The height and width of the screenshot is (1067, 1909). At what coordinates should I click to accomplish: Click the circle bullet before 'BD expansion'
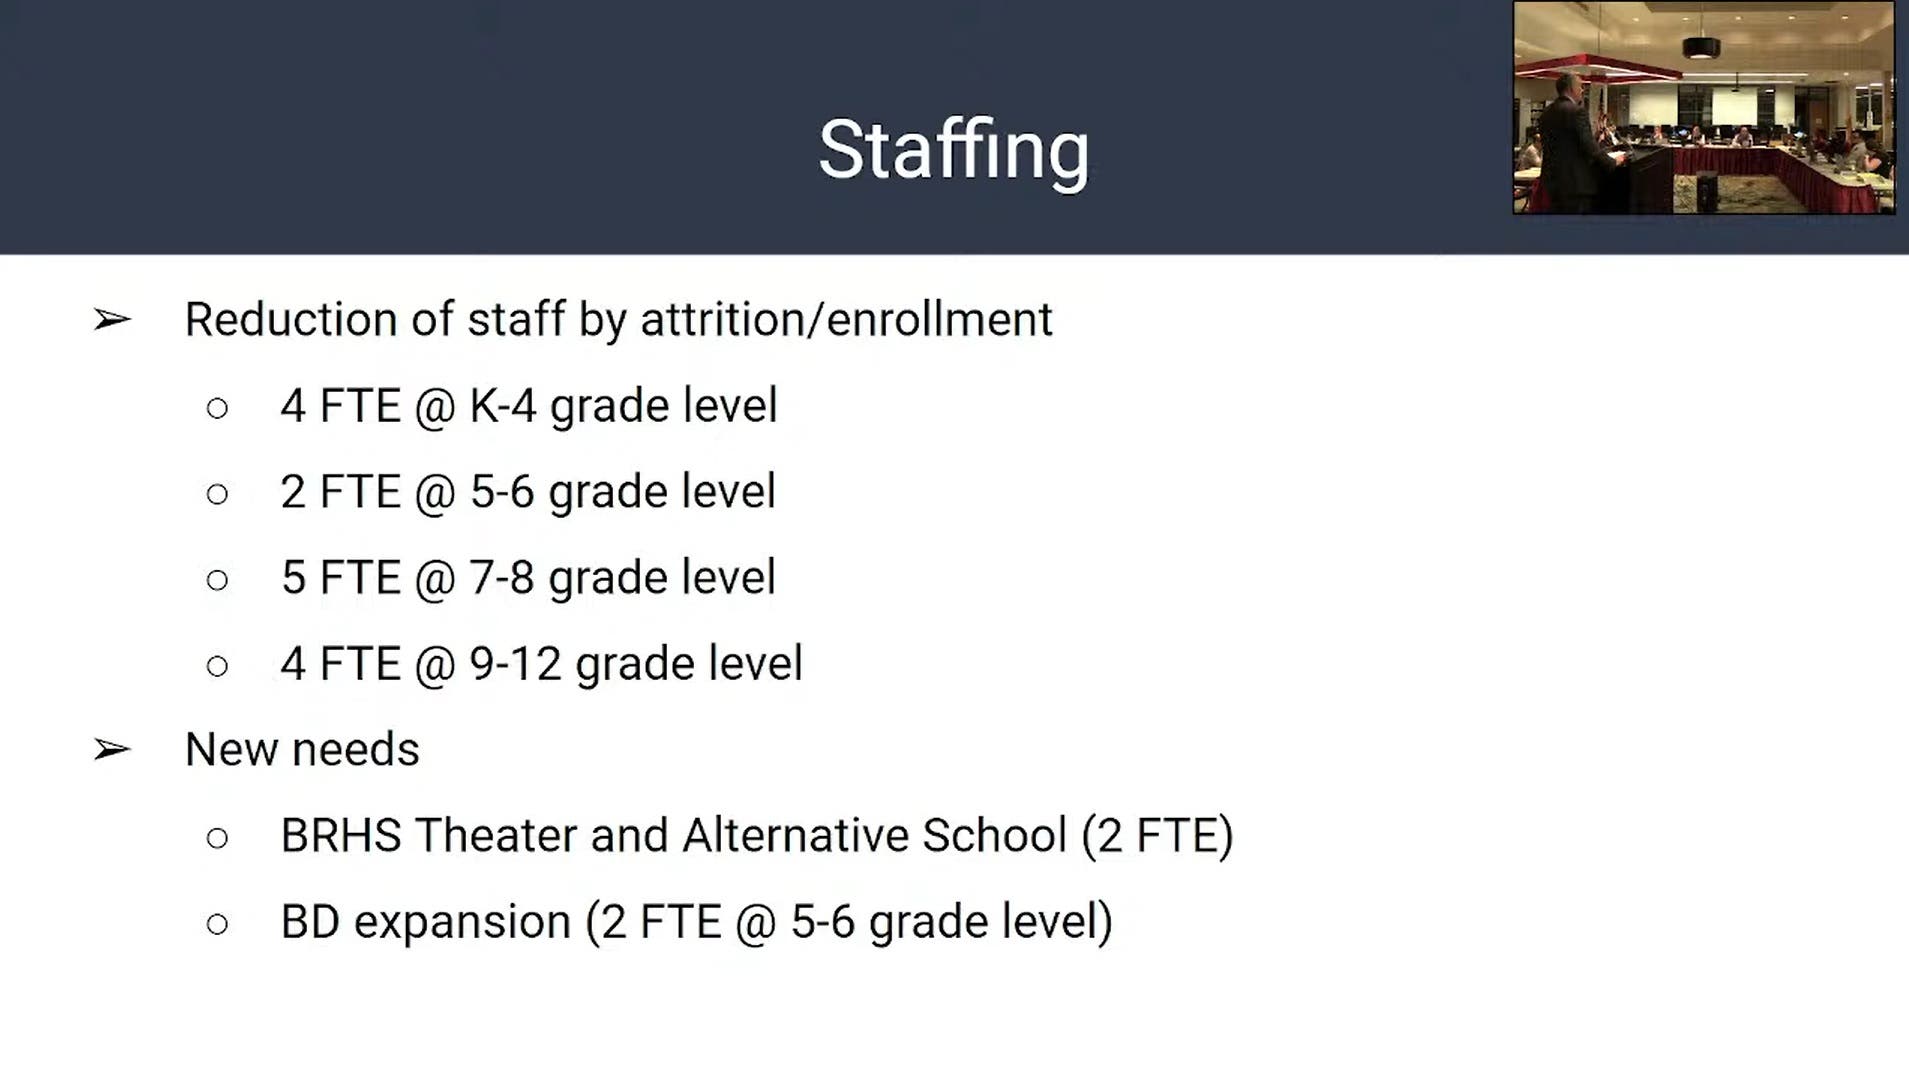217,924
